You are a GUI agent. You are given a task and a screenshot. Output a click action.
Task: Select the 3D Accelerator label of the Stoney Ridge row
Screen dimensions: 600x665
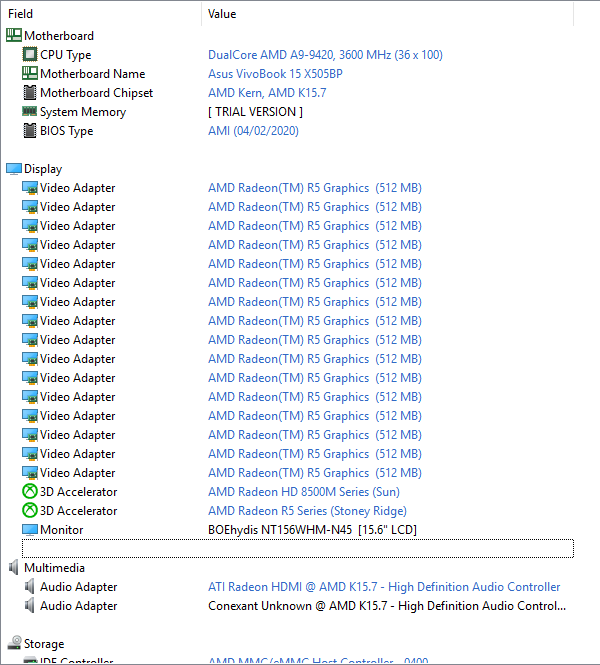78,511
